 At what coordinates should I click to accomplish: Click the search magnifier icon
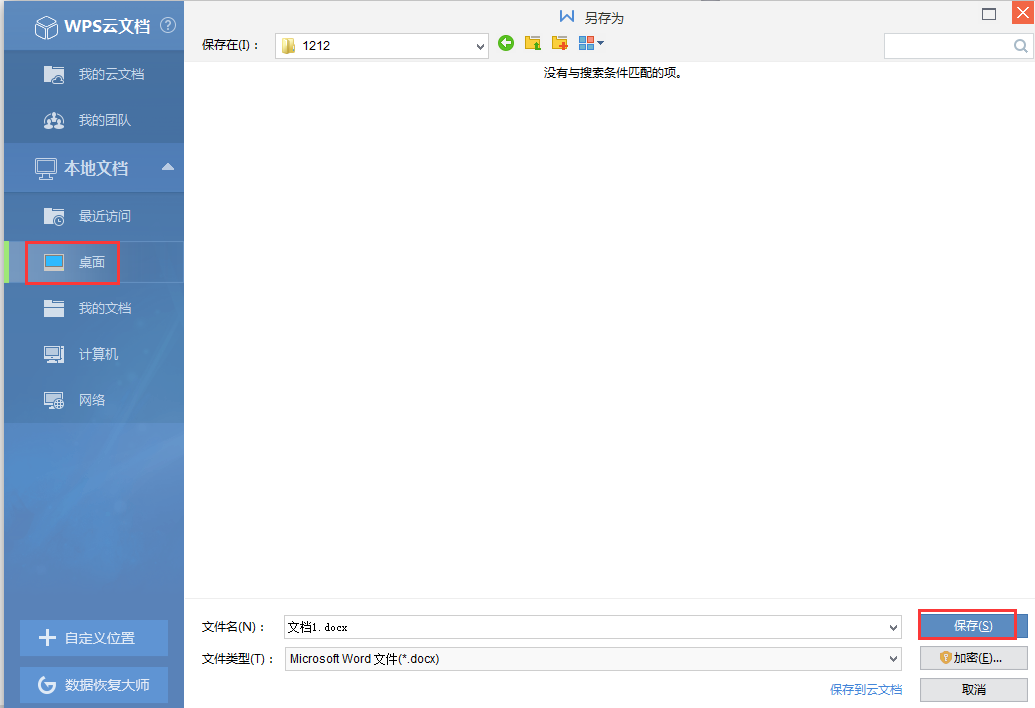(1021, 46)
